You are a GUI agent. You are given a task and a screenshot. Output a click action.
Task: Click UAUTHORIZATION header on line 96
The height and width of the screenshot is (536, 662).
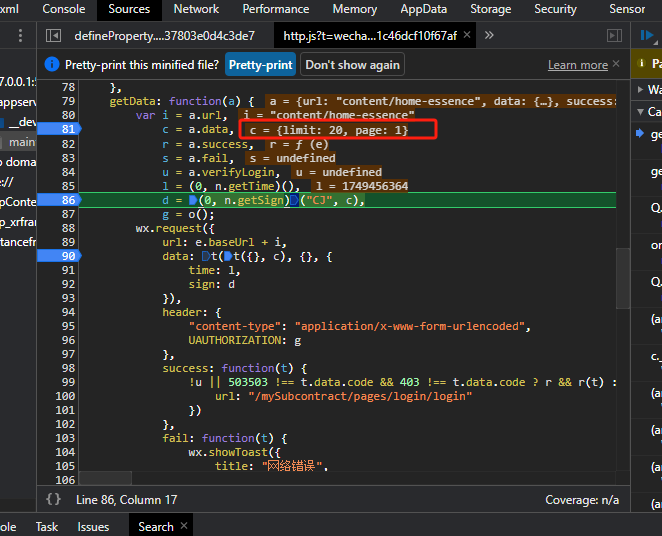[x=235, y=340]
